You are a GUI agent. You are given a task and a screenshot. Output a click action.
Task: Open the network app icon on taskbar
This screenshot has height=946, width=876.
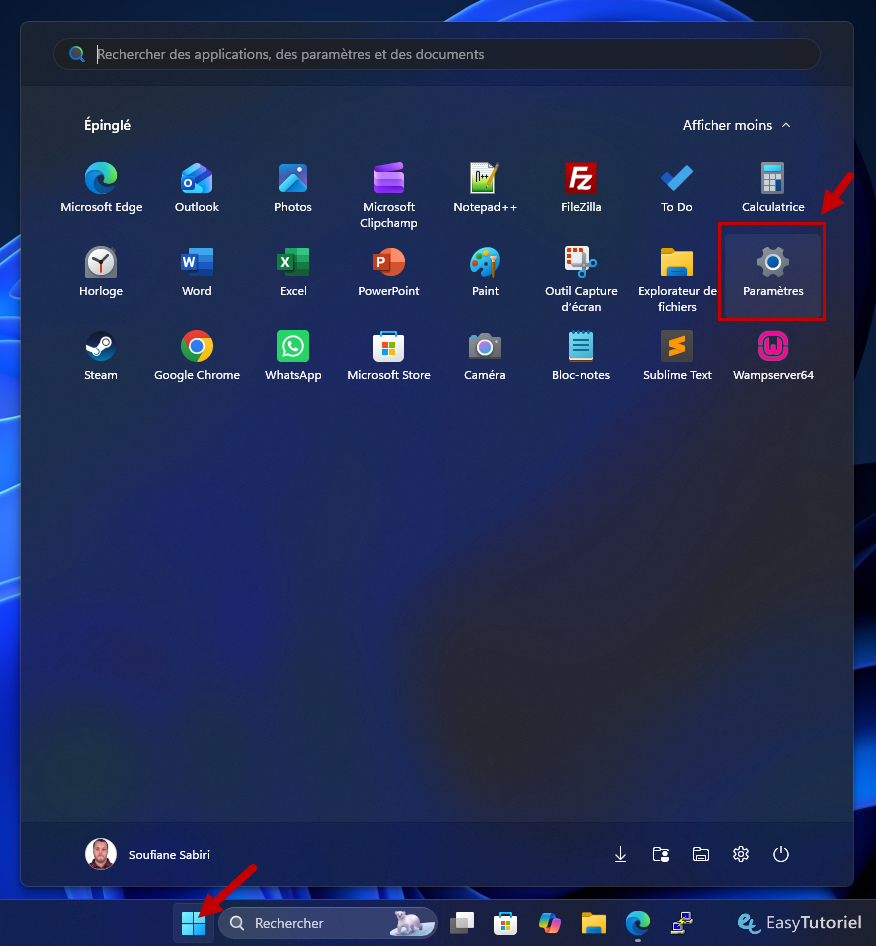click(682, 923)
